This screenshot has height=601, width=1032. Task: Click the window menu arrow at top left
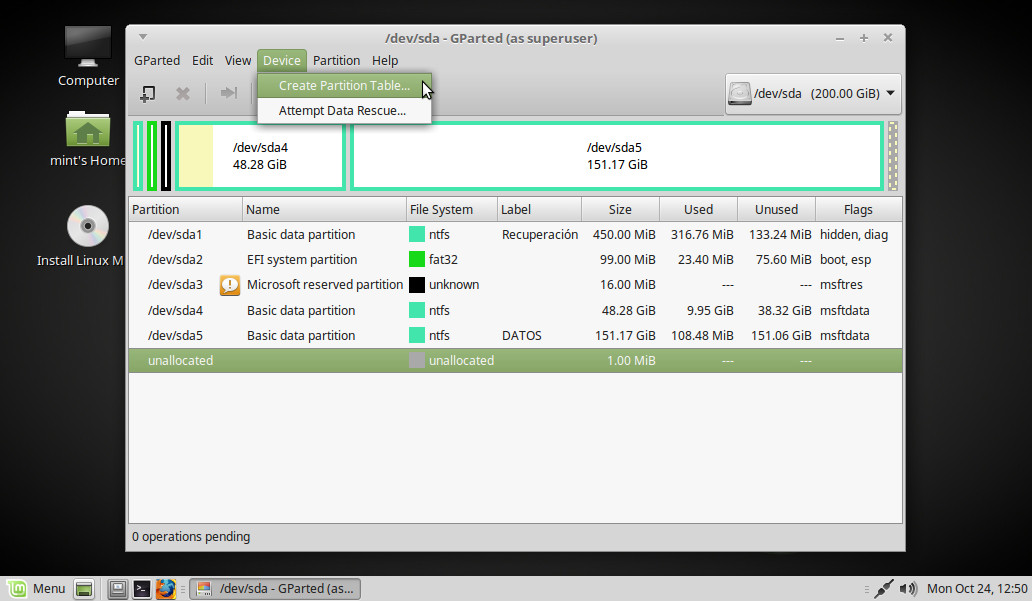coord(141,36)
